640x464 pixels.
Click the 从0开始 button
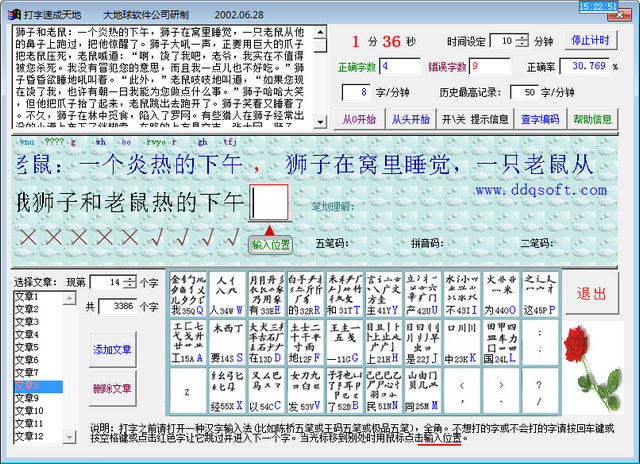point(359,119)
